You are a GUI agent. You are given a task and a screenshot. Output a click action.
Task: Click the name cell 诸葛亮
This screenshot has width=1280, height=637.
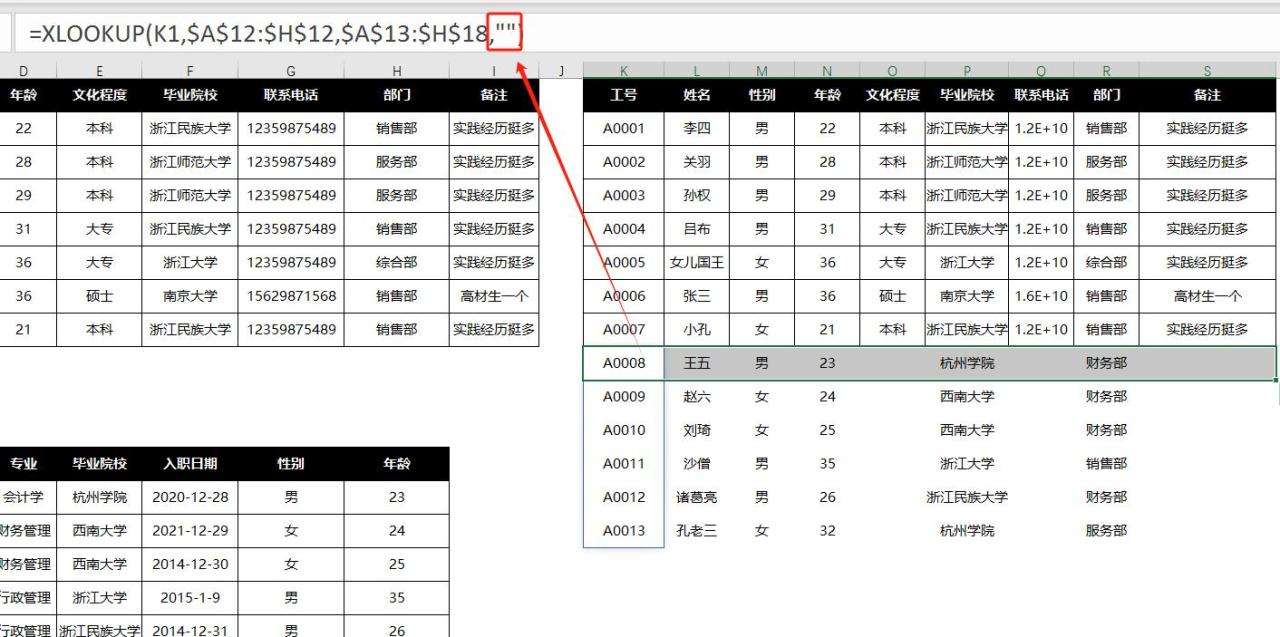tap(697, 497)
